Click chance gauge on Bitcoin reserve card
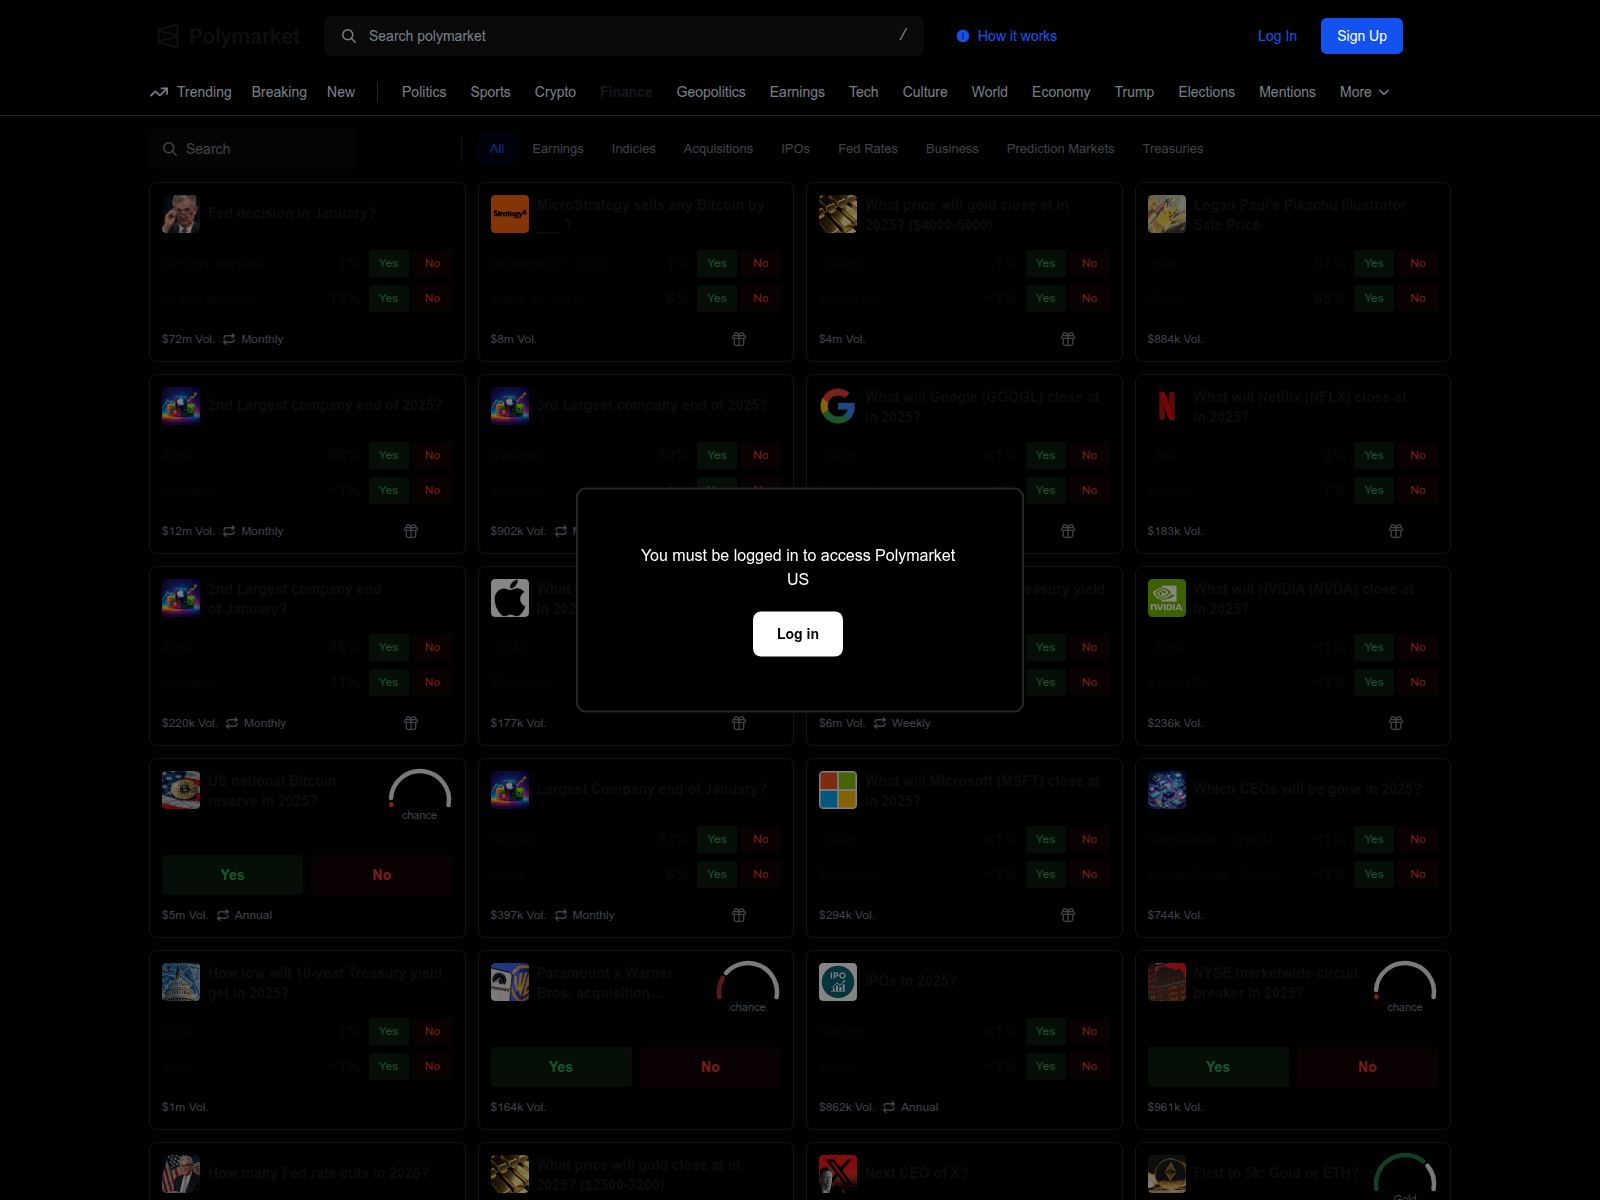Image resolution: width=1600 pixels, height=1200 pixels. click(419, 794)
